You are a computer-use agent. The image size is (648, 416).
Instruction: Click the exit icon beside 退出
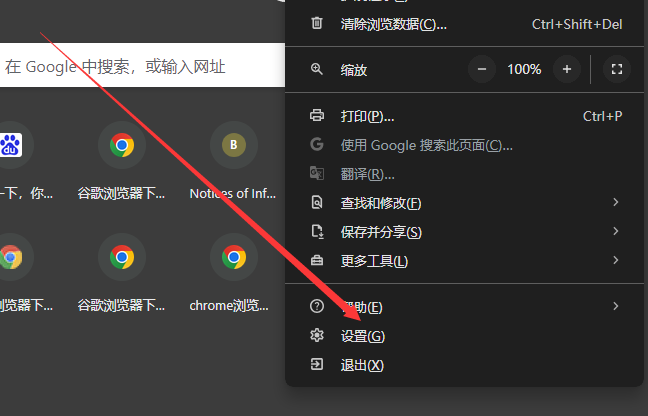pyautogui.click(x=317, y=364)
